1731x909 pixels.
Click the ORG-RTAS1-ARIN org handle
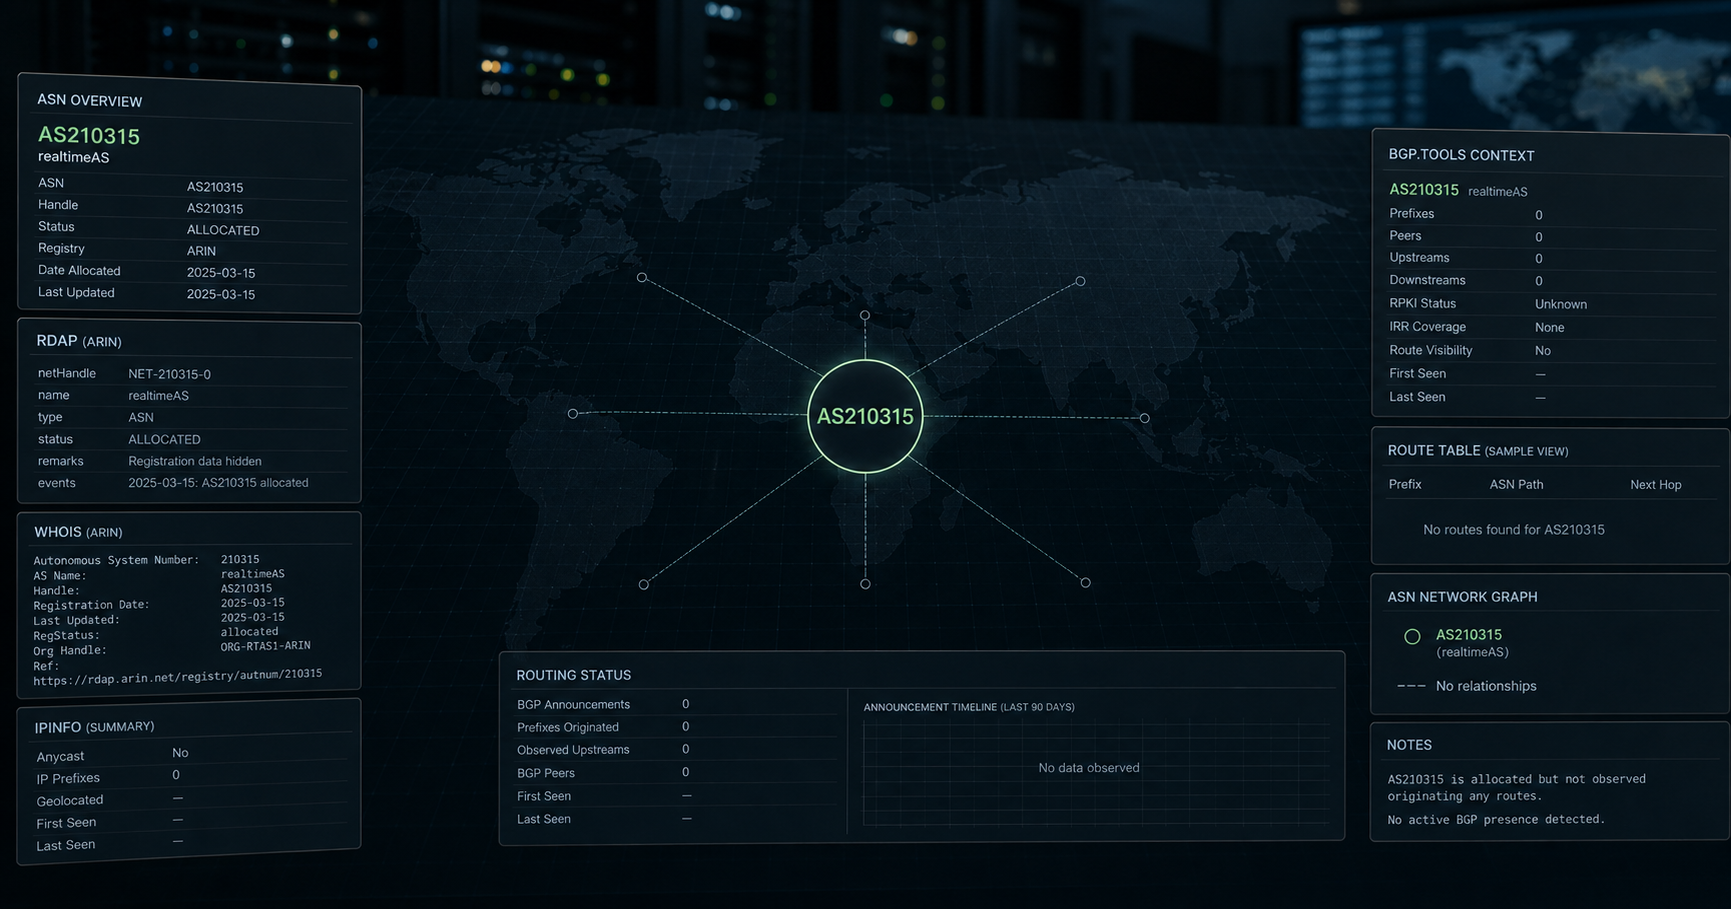click(x=265, y=646)
